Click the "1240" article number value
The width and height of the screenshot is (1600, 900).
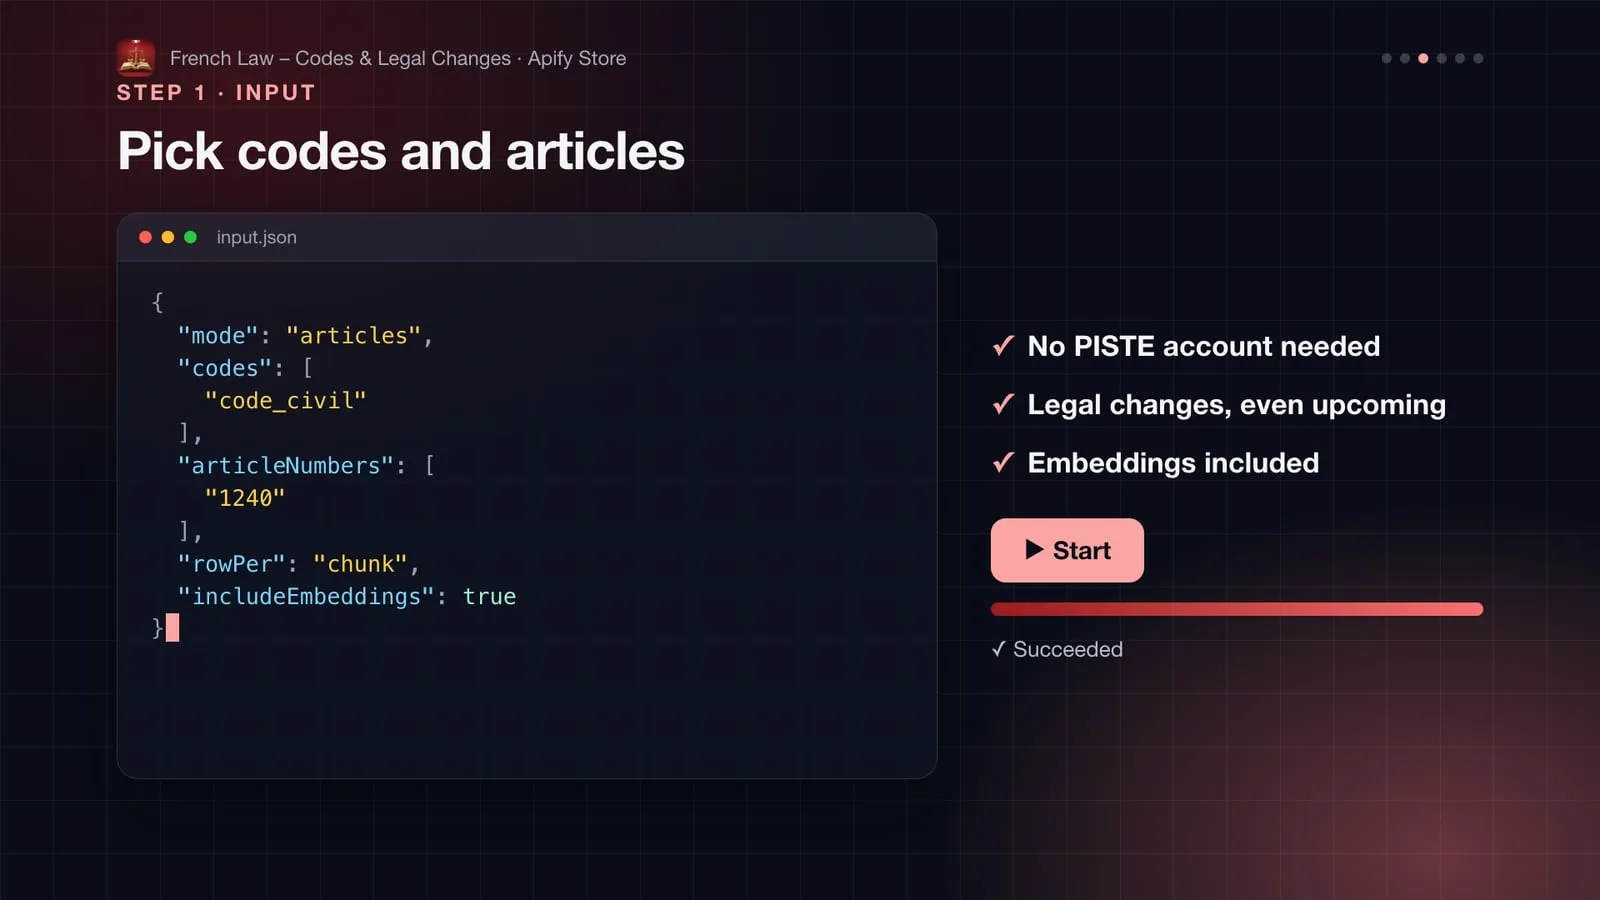(x=245, y=498)
